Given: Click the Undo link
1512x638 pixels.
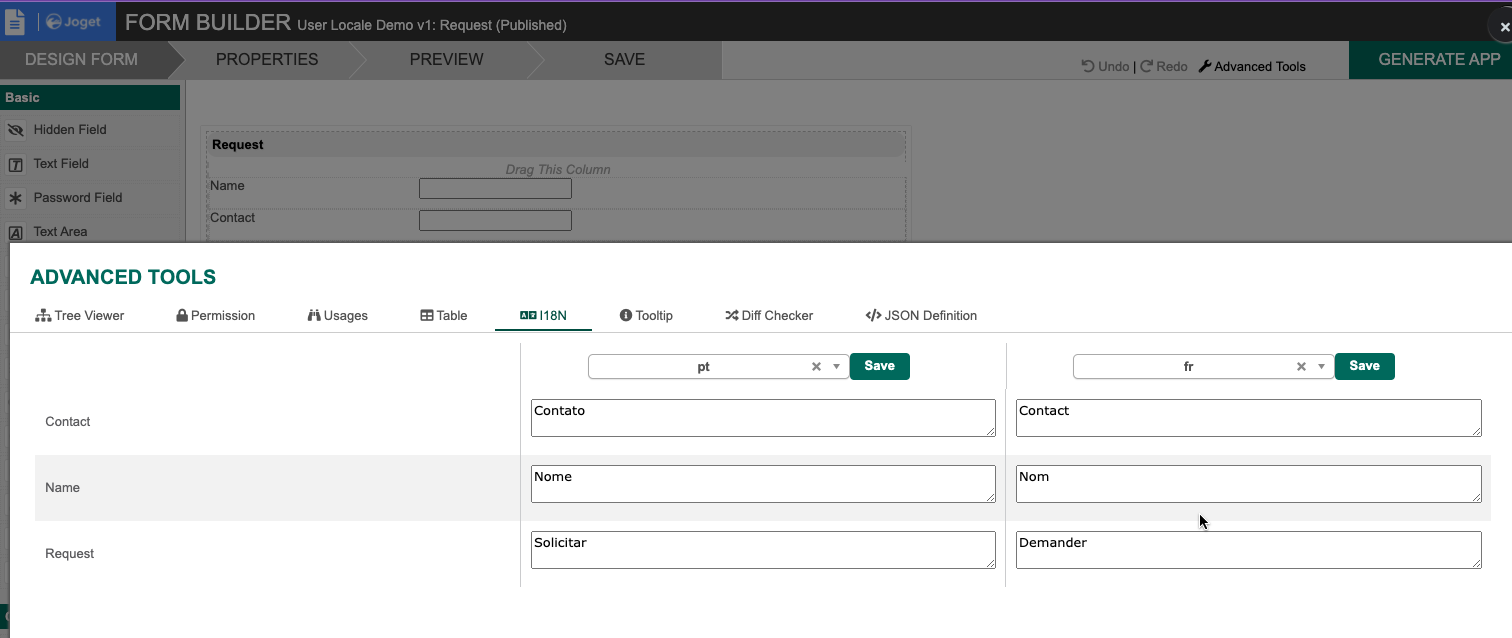Looking at the screenshot, I should tap(1105, 66).
